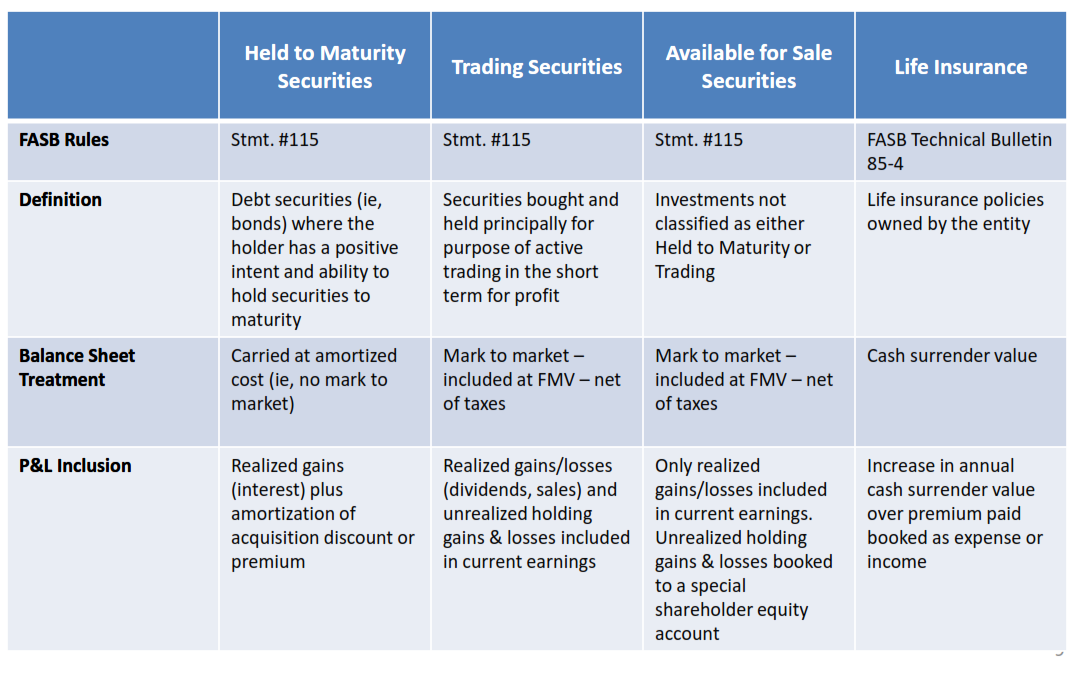The image size is (1071, 679).
Task: Click the Available for Sale Securities header
Action: 749,66
